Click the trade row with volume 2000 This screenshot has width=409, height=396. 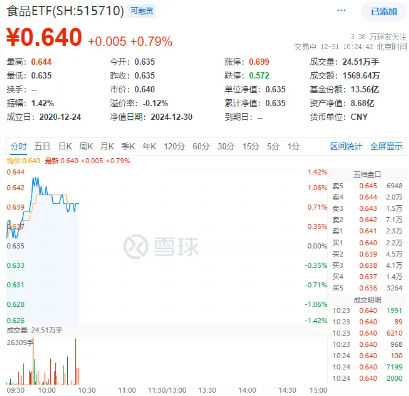(367, 378)
